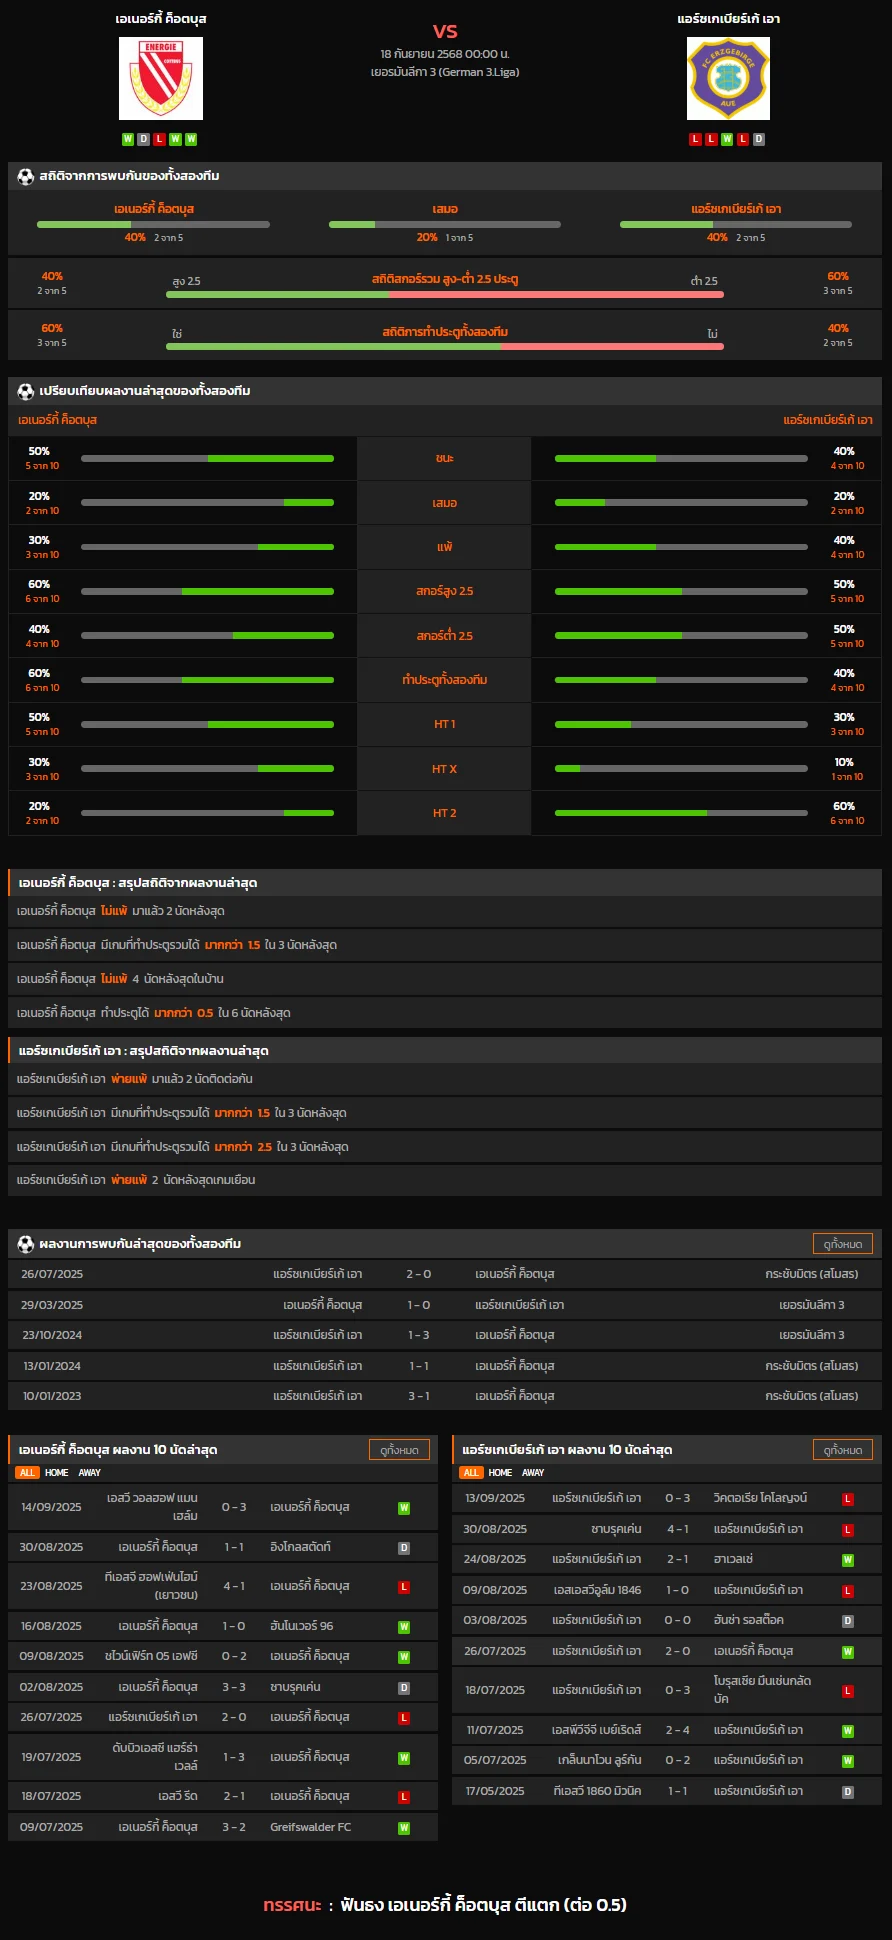Open ดูทั้งหมด button in Aue last 10 header
The image size is (892, 1940).
[x=843, y=1450]
